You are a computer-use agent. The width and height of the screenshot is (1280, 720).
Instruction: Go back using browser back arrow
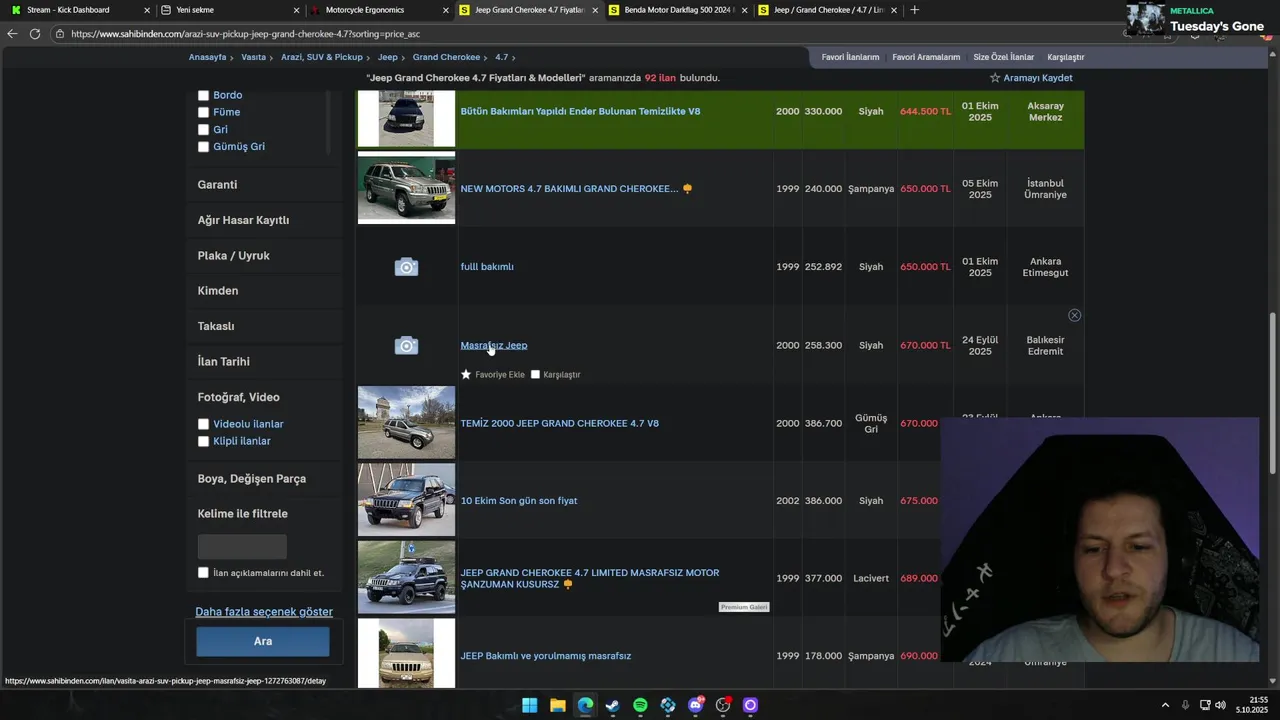click(x=12, y=33)
